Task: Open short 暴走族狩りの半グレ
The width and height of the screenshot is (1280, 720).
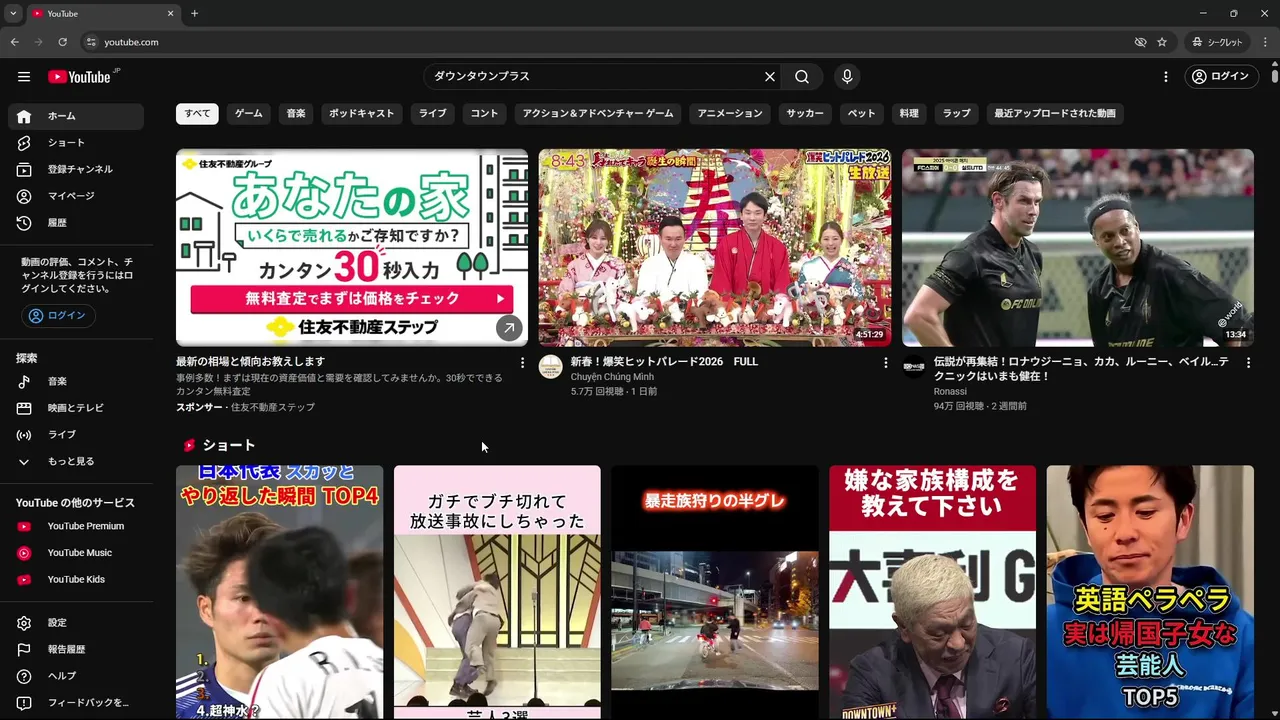Action: coord(715,592)
